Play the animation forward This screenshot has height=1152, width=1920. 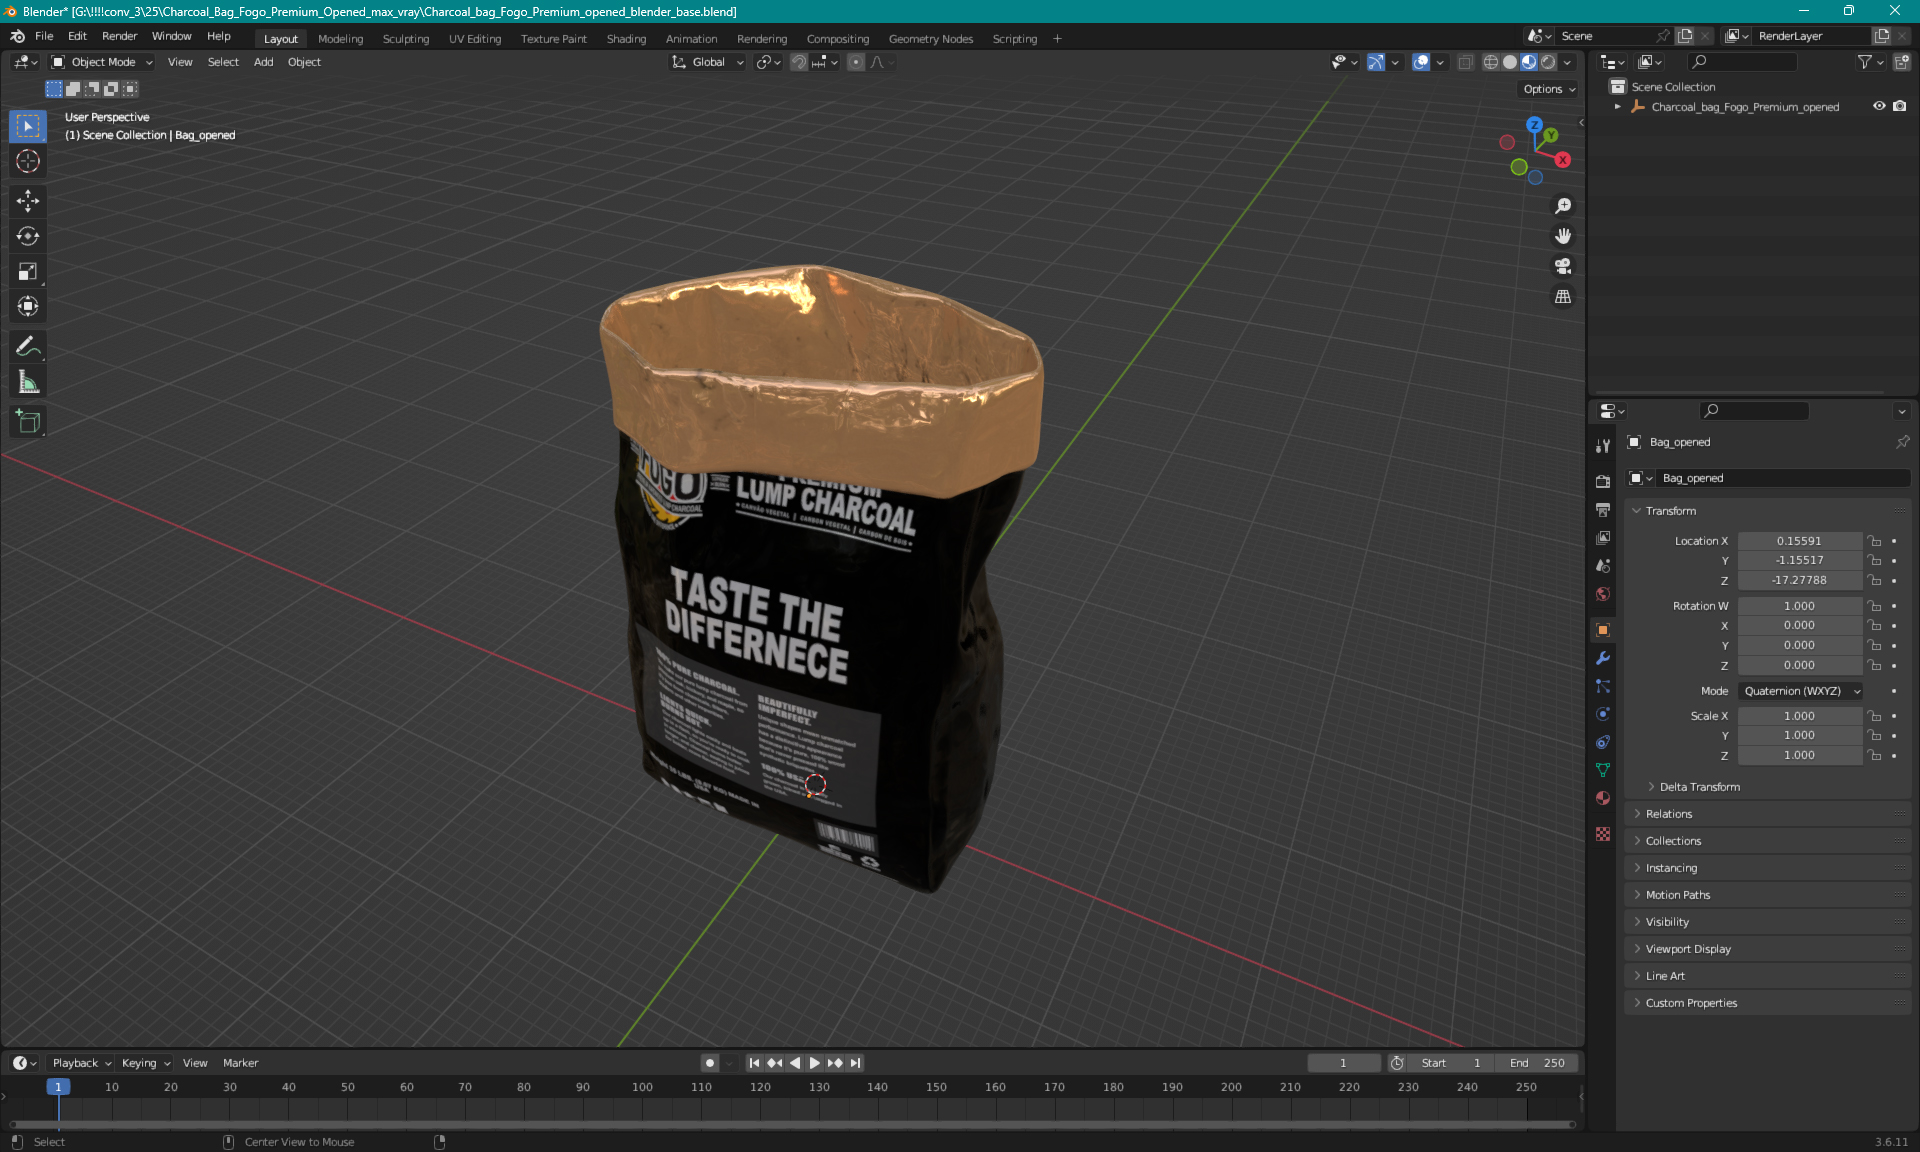[x=814, y=1063]
